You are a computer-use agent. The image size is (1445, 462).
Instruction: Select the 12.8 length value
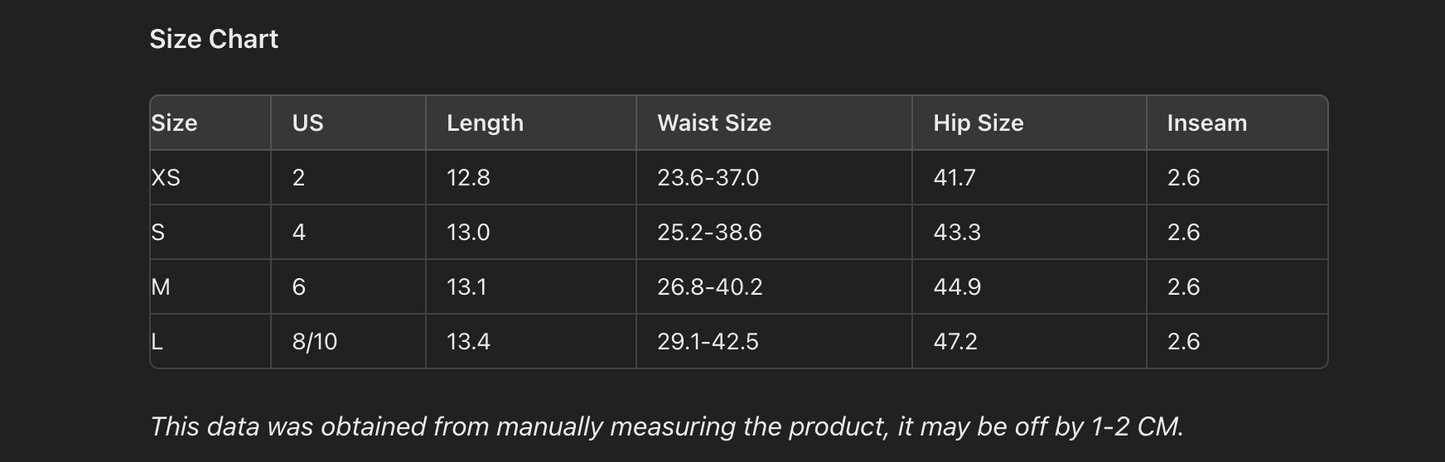point(468,178)
